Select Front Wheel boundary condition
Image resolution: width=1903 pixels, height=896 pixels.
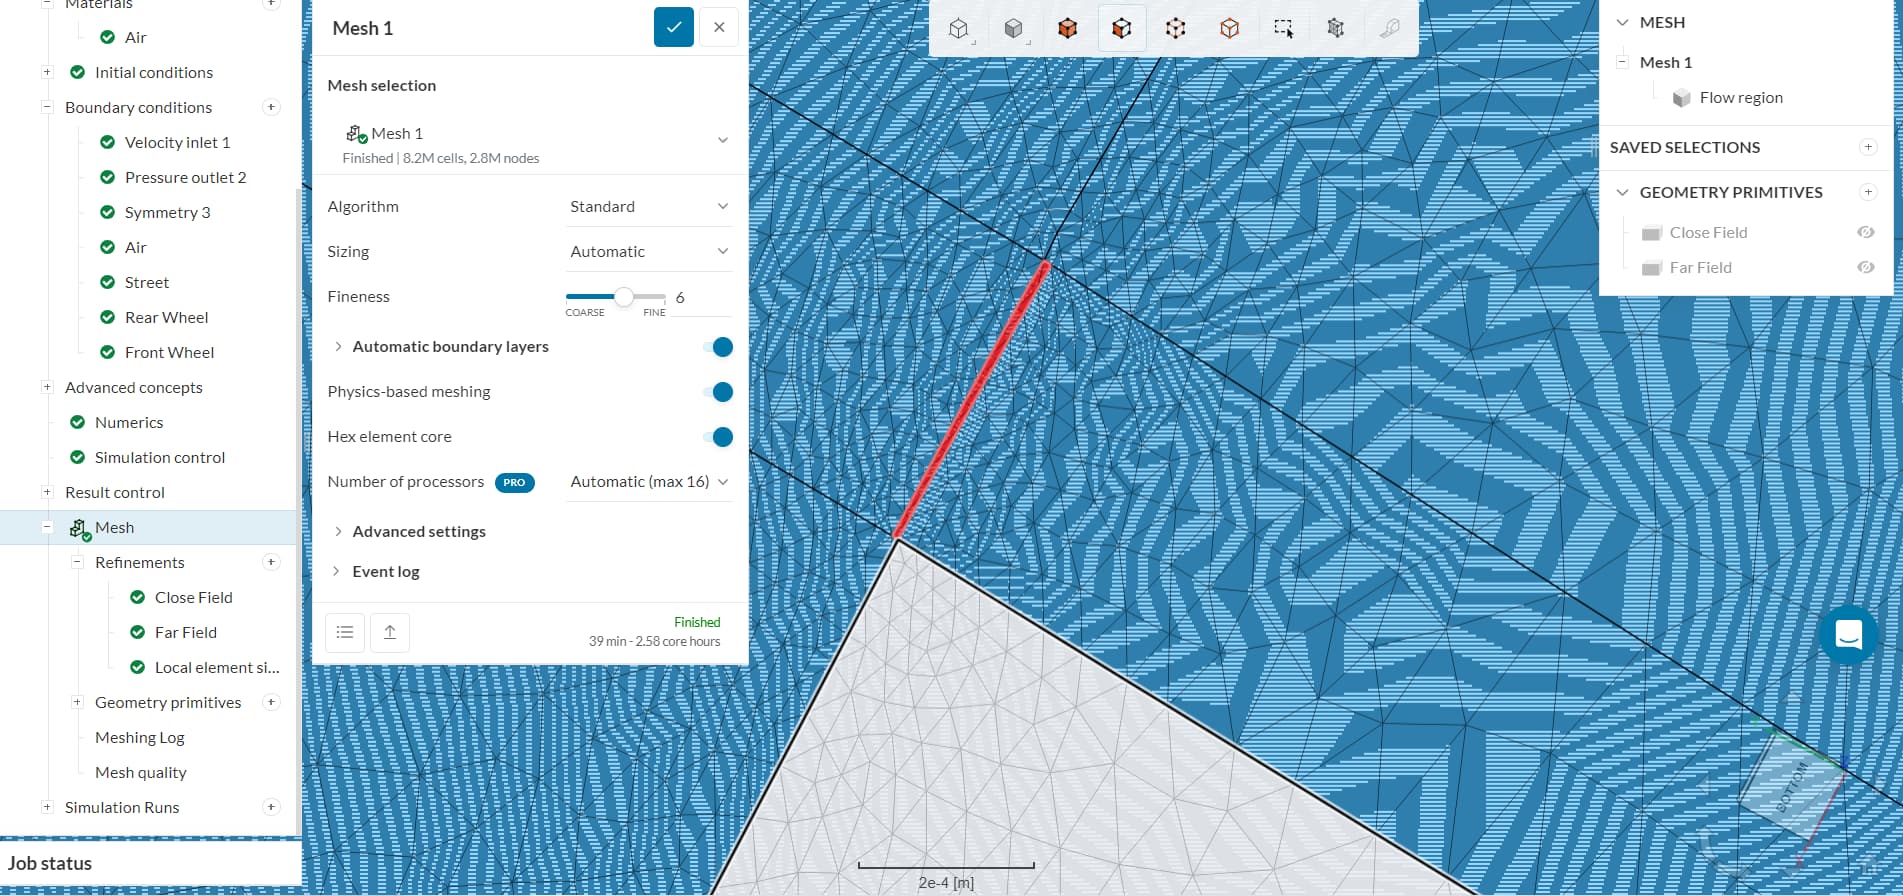169,352
